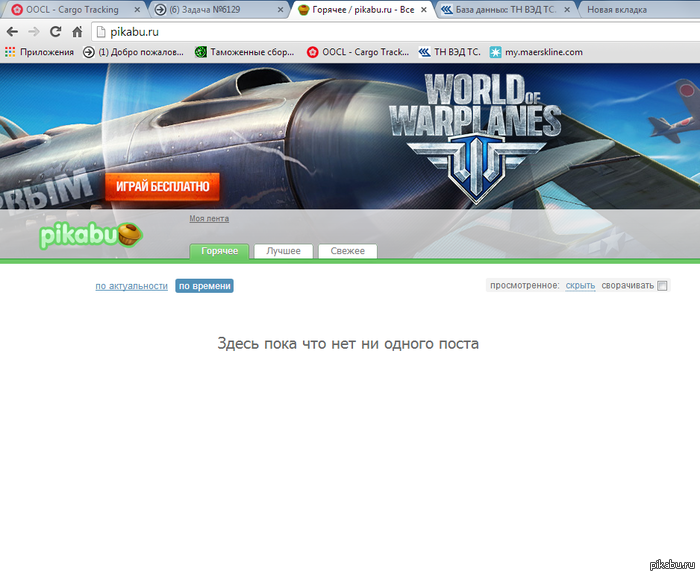Toggle the сворачивать checkbox
700x576 pixels.
(x=662, y=286)
